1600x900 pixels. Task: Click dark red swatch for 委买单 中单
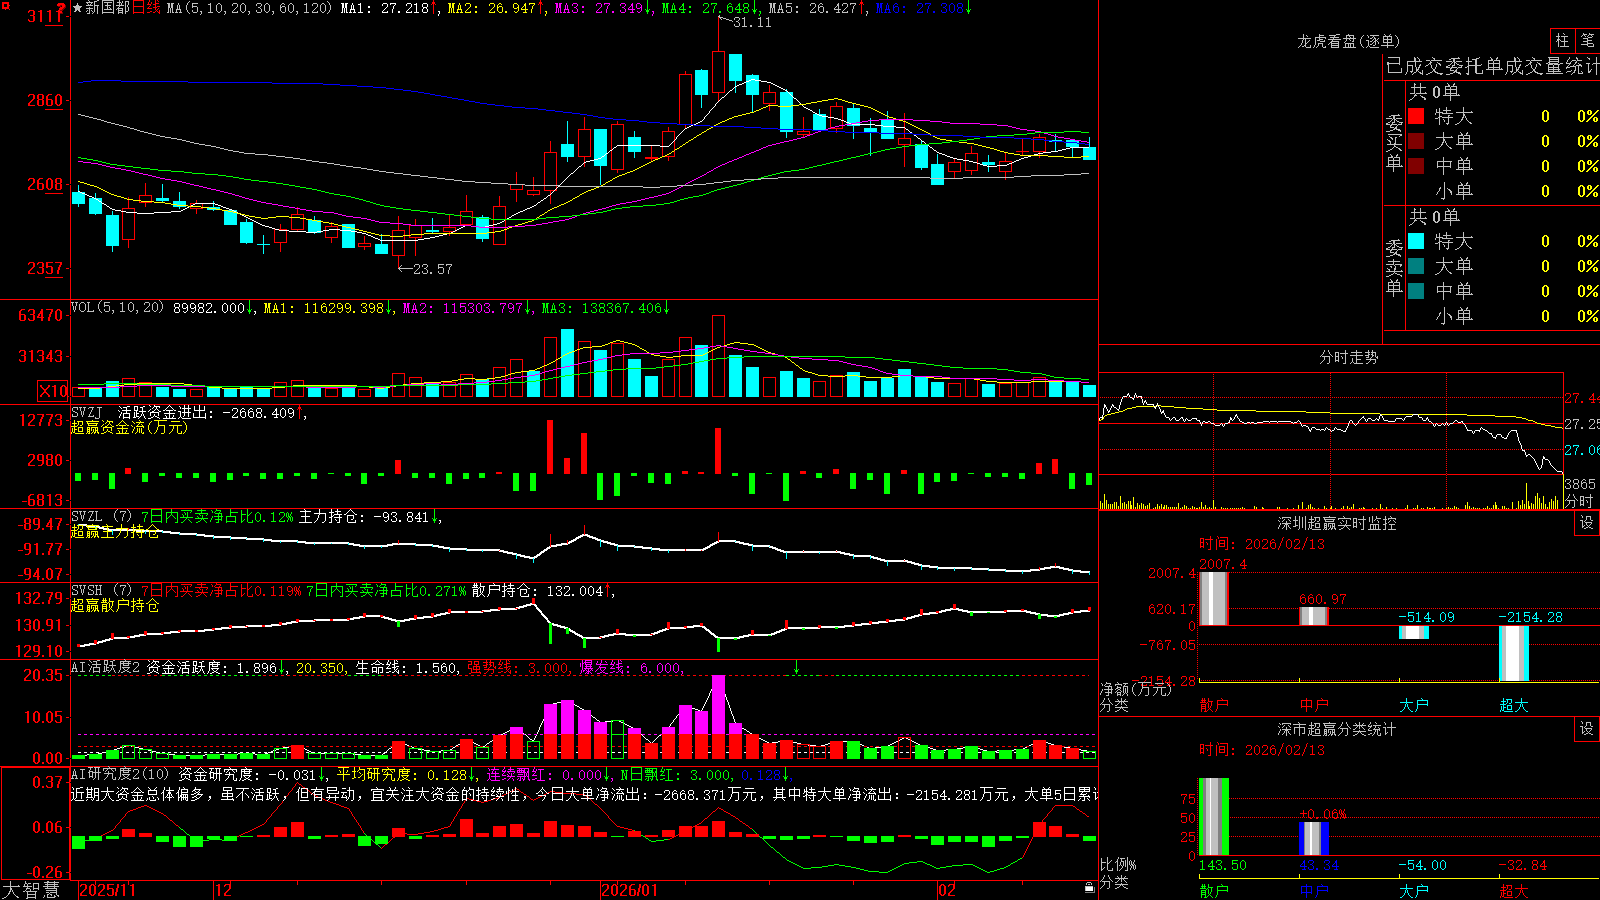[x=1416, y=166]
